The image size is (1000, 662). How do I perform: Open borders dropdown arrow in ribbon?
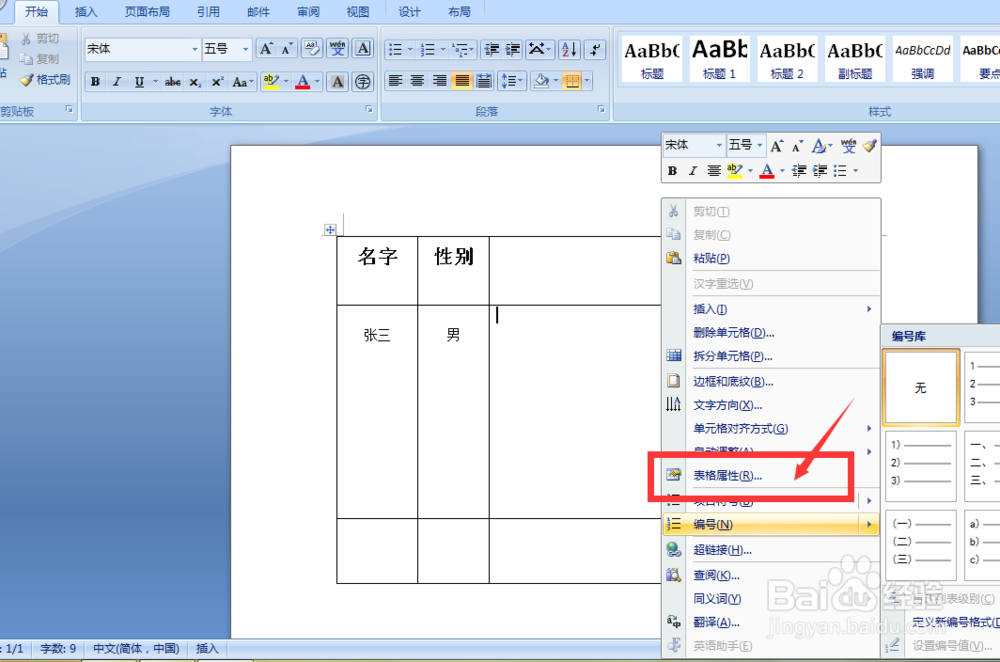click(x=587, y=81)
